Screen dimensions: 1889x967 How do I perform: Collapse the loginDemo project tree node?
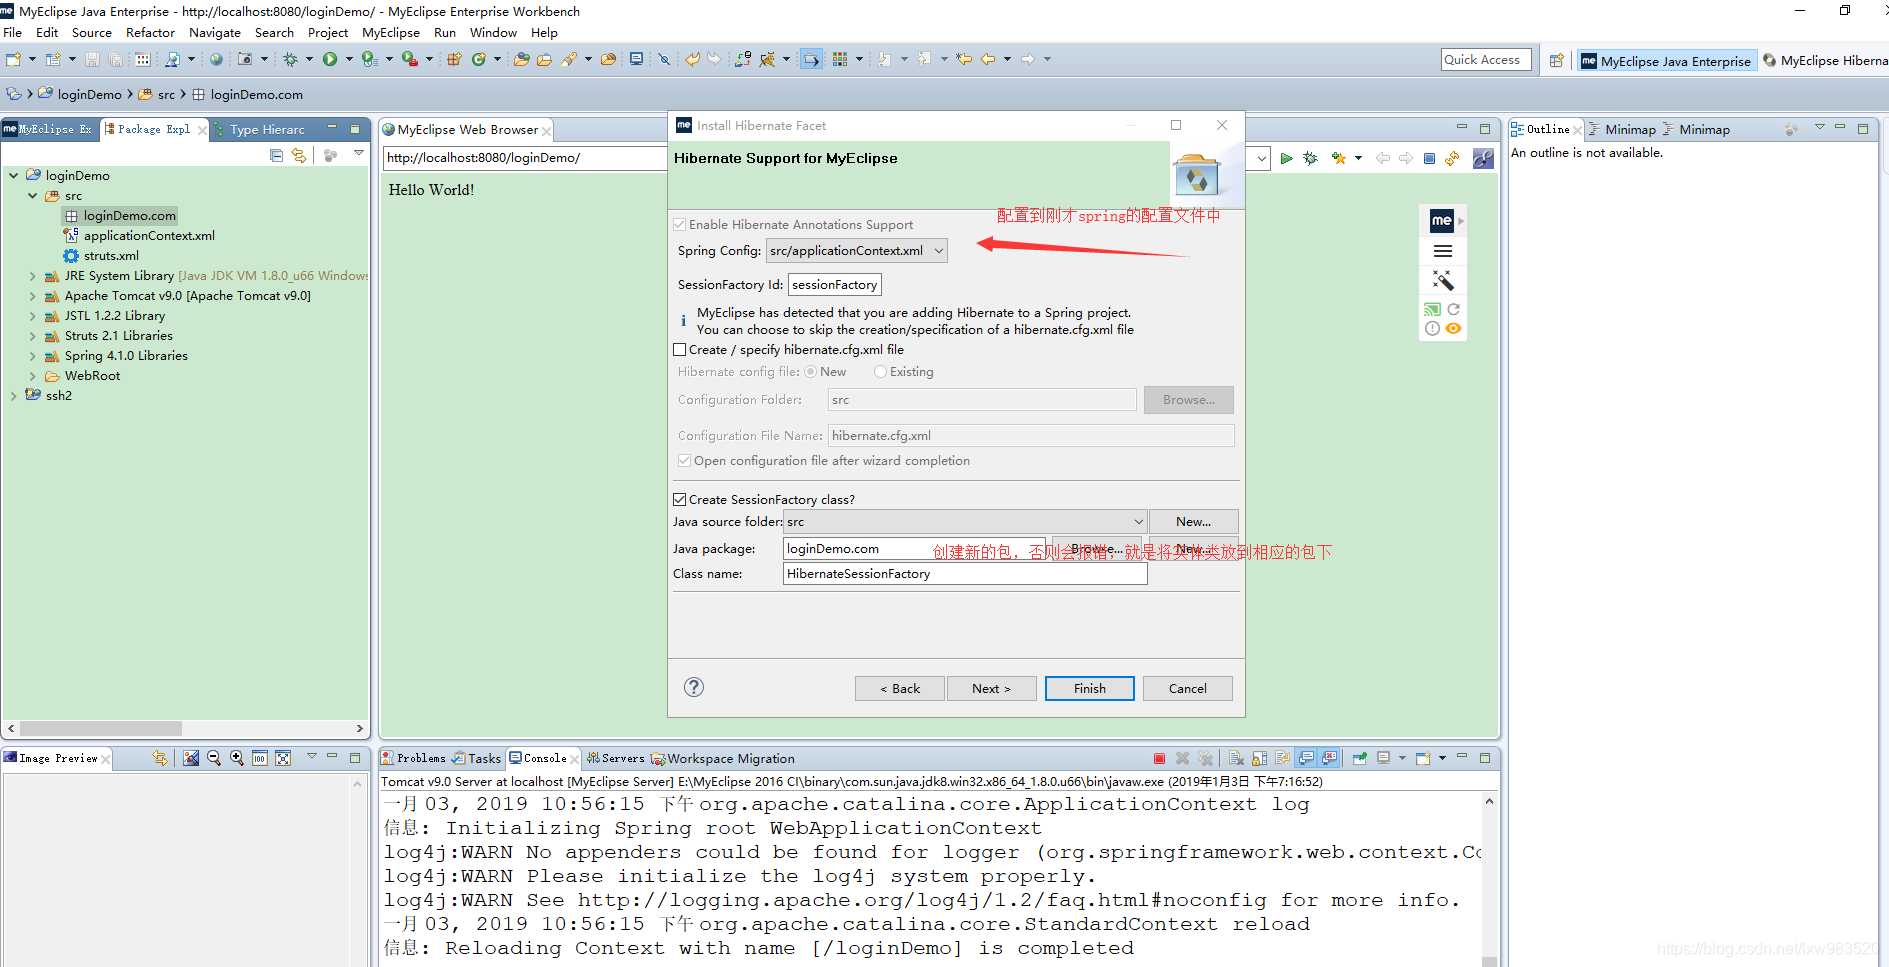(x=14, y=176)
